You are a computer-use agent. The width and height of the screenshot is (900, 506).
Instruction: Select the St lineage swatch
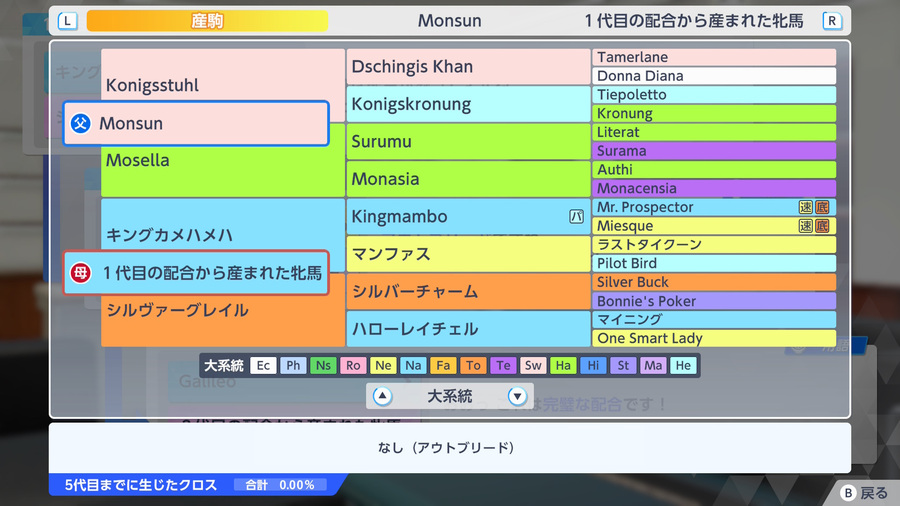(x=623, y=365)
